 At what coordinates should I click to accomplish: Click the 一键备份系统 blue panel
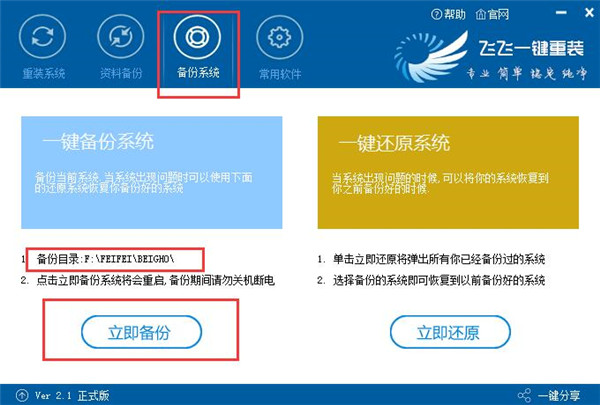(152, 173)
